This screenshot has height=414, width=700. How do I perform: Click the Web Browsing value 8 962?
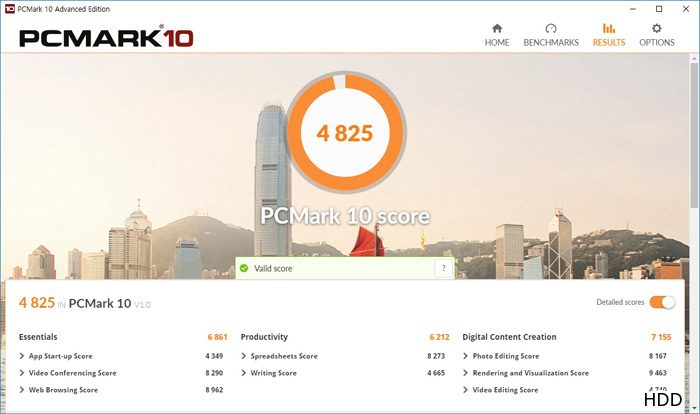[214, 390]
